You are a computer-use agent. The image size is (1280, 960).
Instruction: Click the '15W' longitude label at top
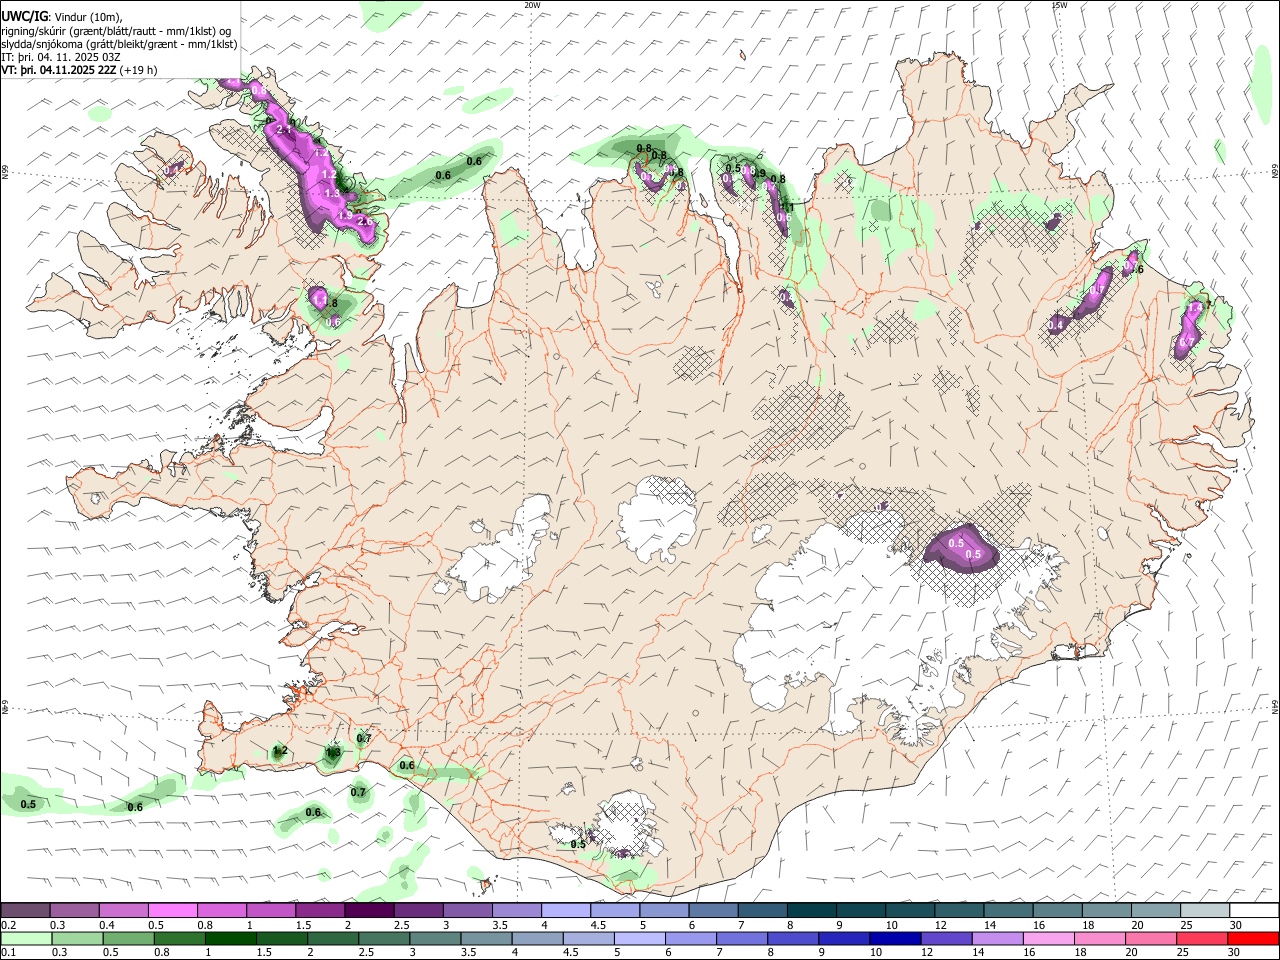(1059, 4)
